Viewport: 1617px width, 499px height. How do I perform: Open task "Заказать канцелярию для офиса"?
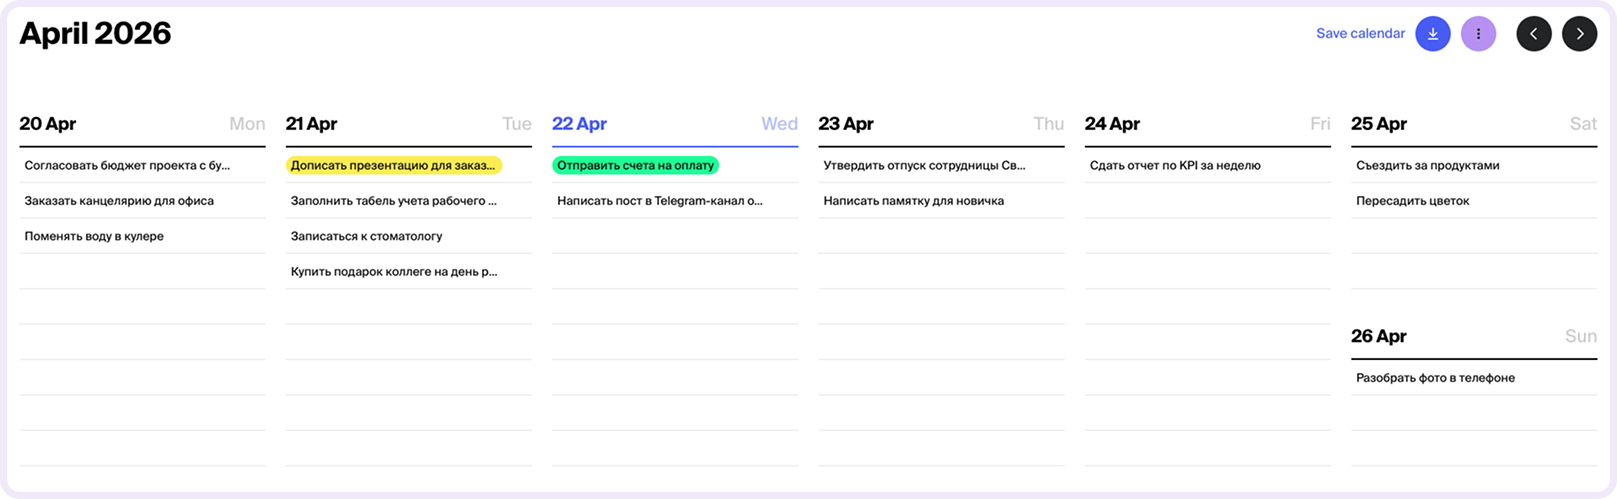[119, 201]
